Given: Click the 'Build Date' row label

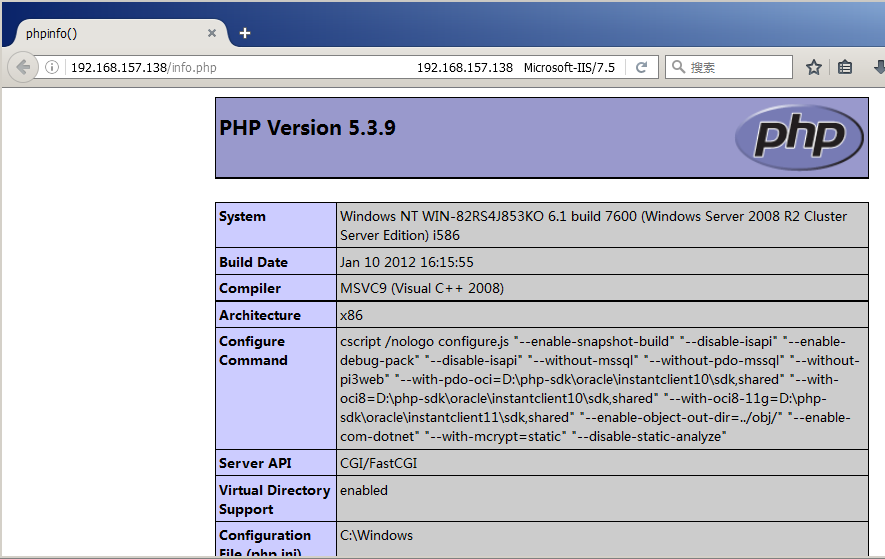Looking at the screenshot, I should click(x=253, y=262).
